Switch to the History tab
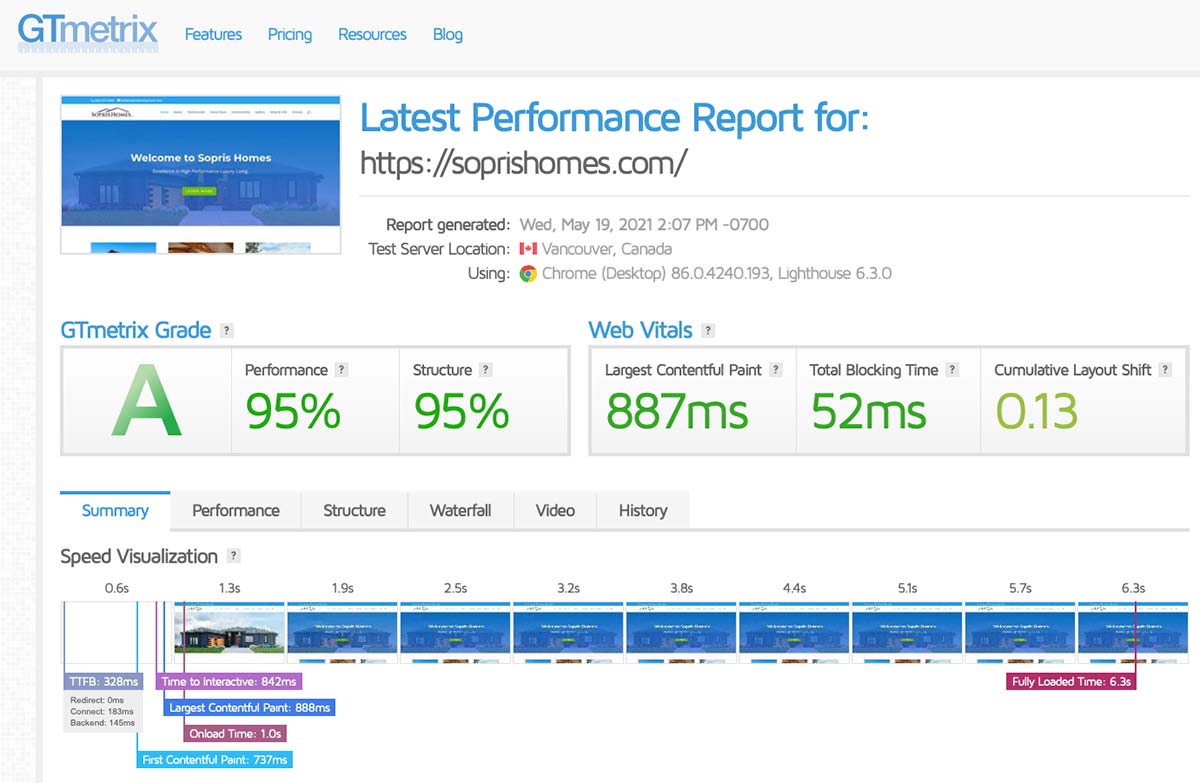Viewport: 1200px width, 783px height. tap(643, 510)
